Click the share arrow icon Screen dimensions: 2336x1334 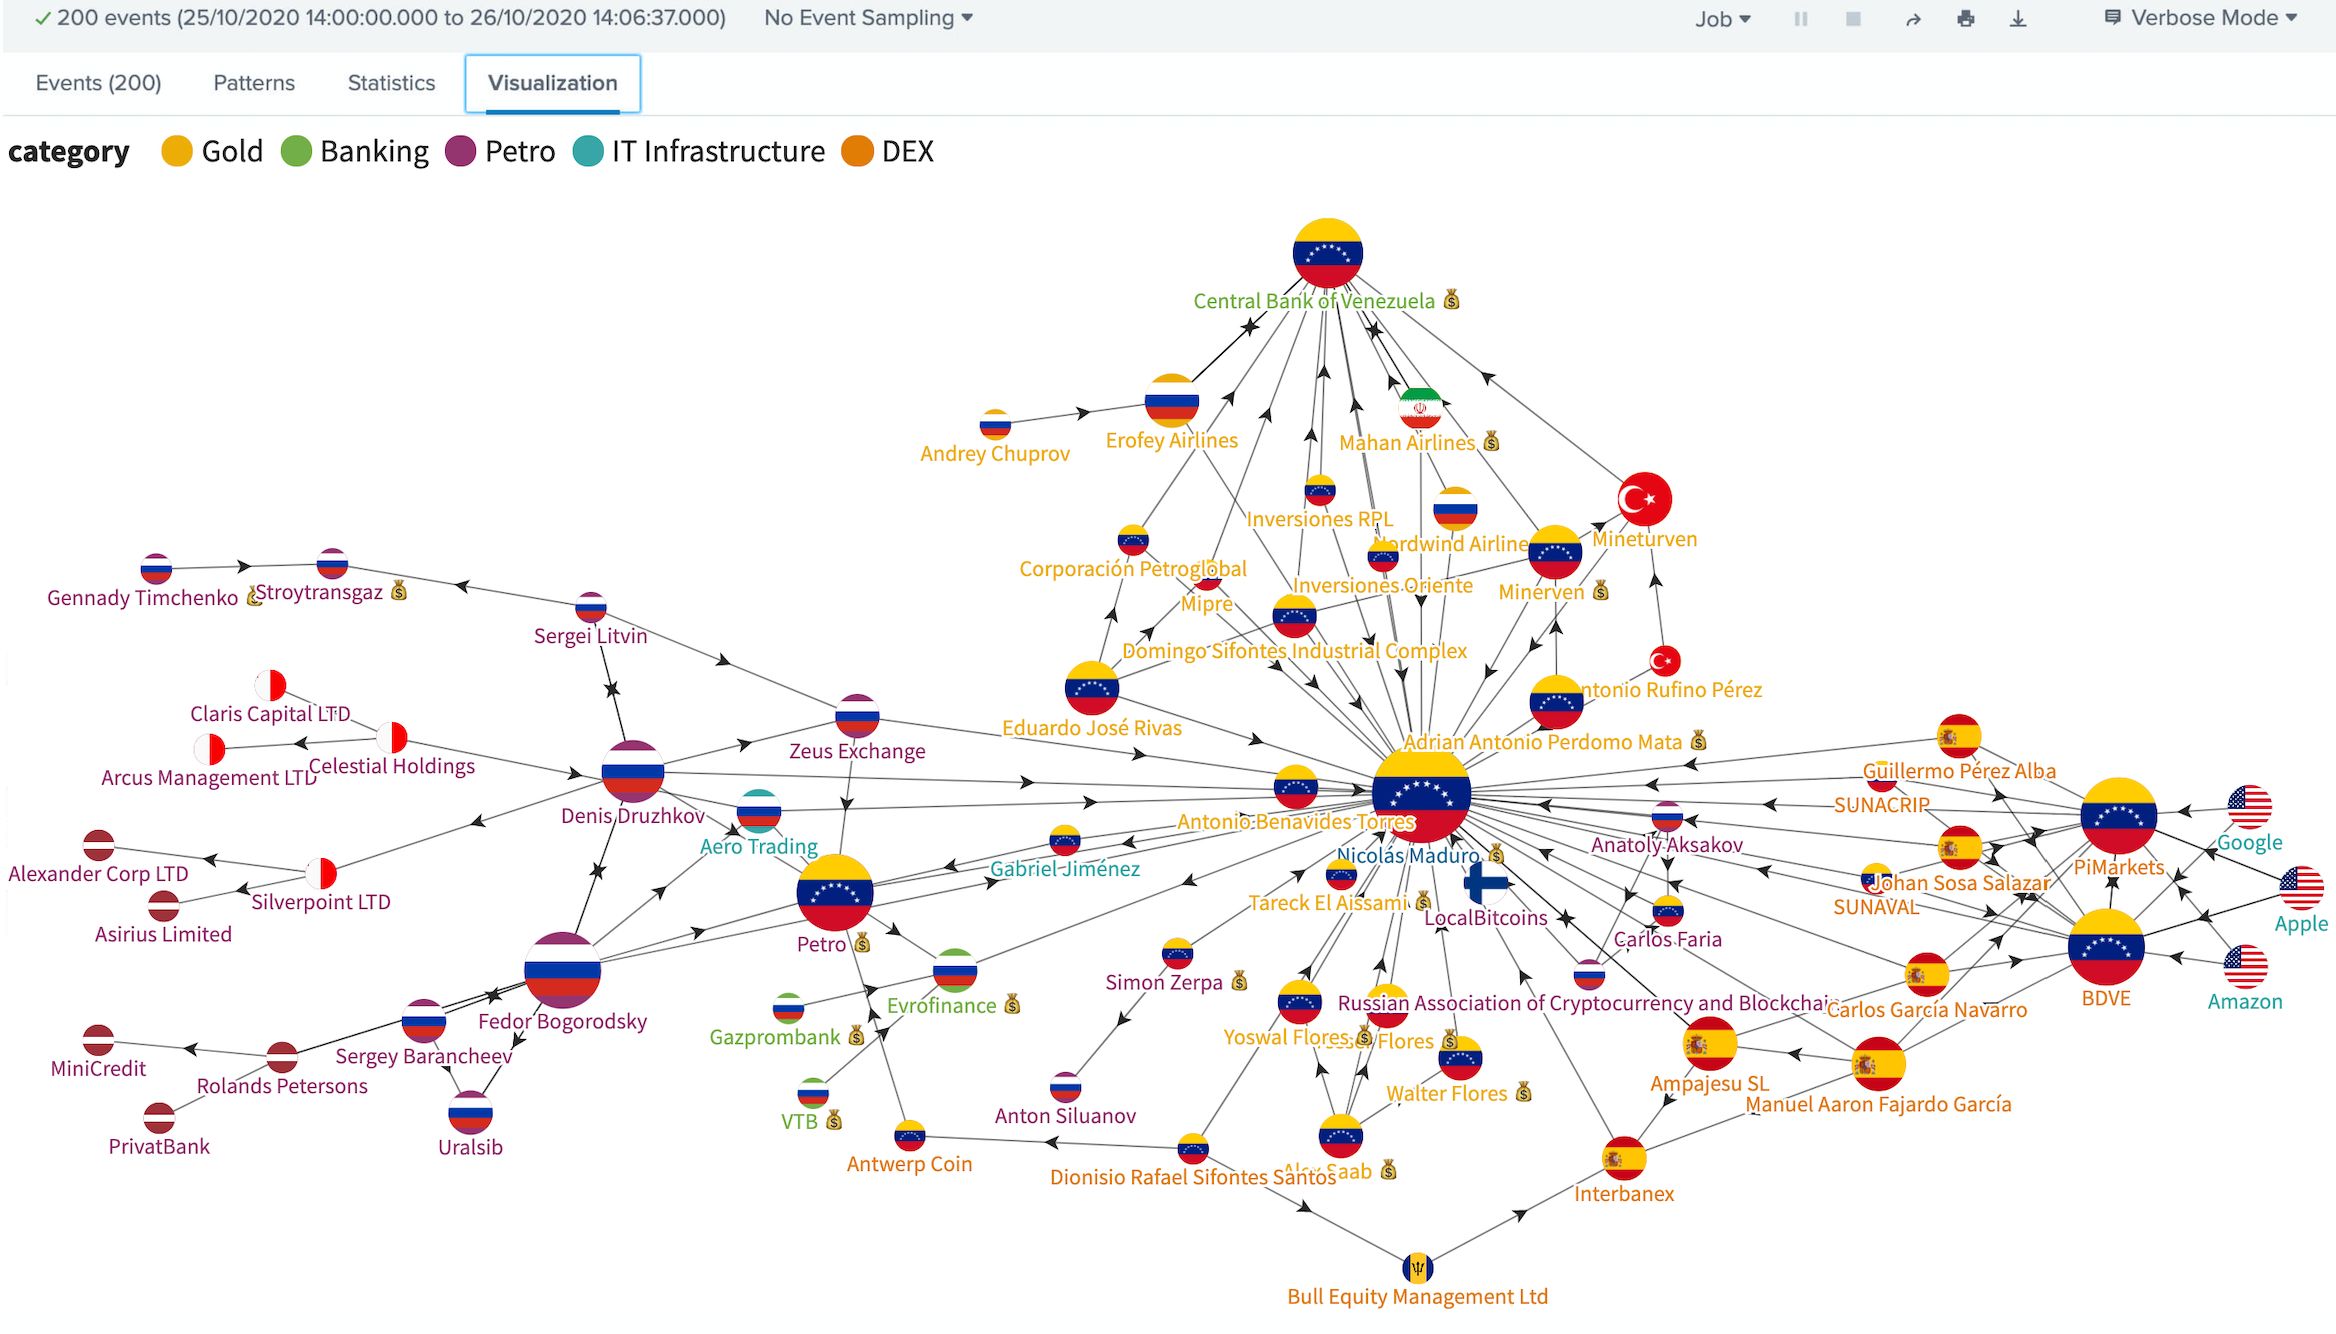coord(1912,19)
